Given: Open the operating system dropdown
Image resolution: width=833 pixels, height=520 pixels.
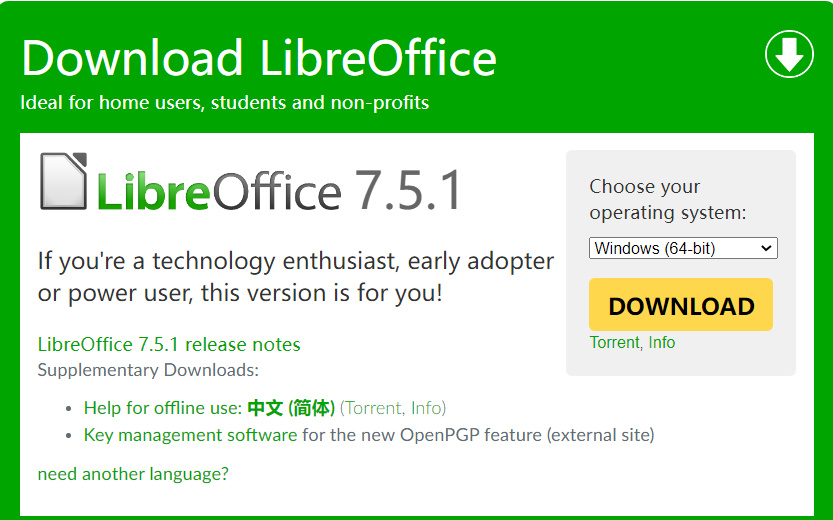Looking at the screenshot, I should [683, 248].
